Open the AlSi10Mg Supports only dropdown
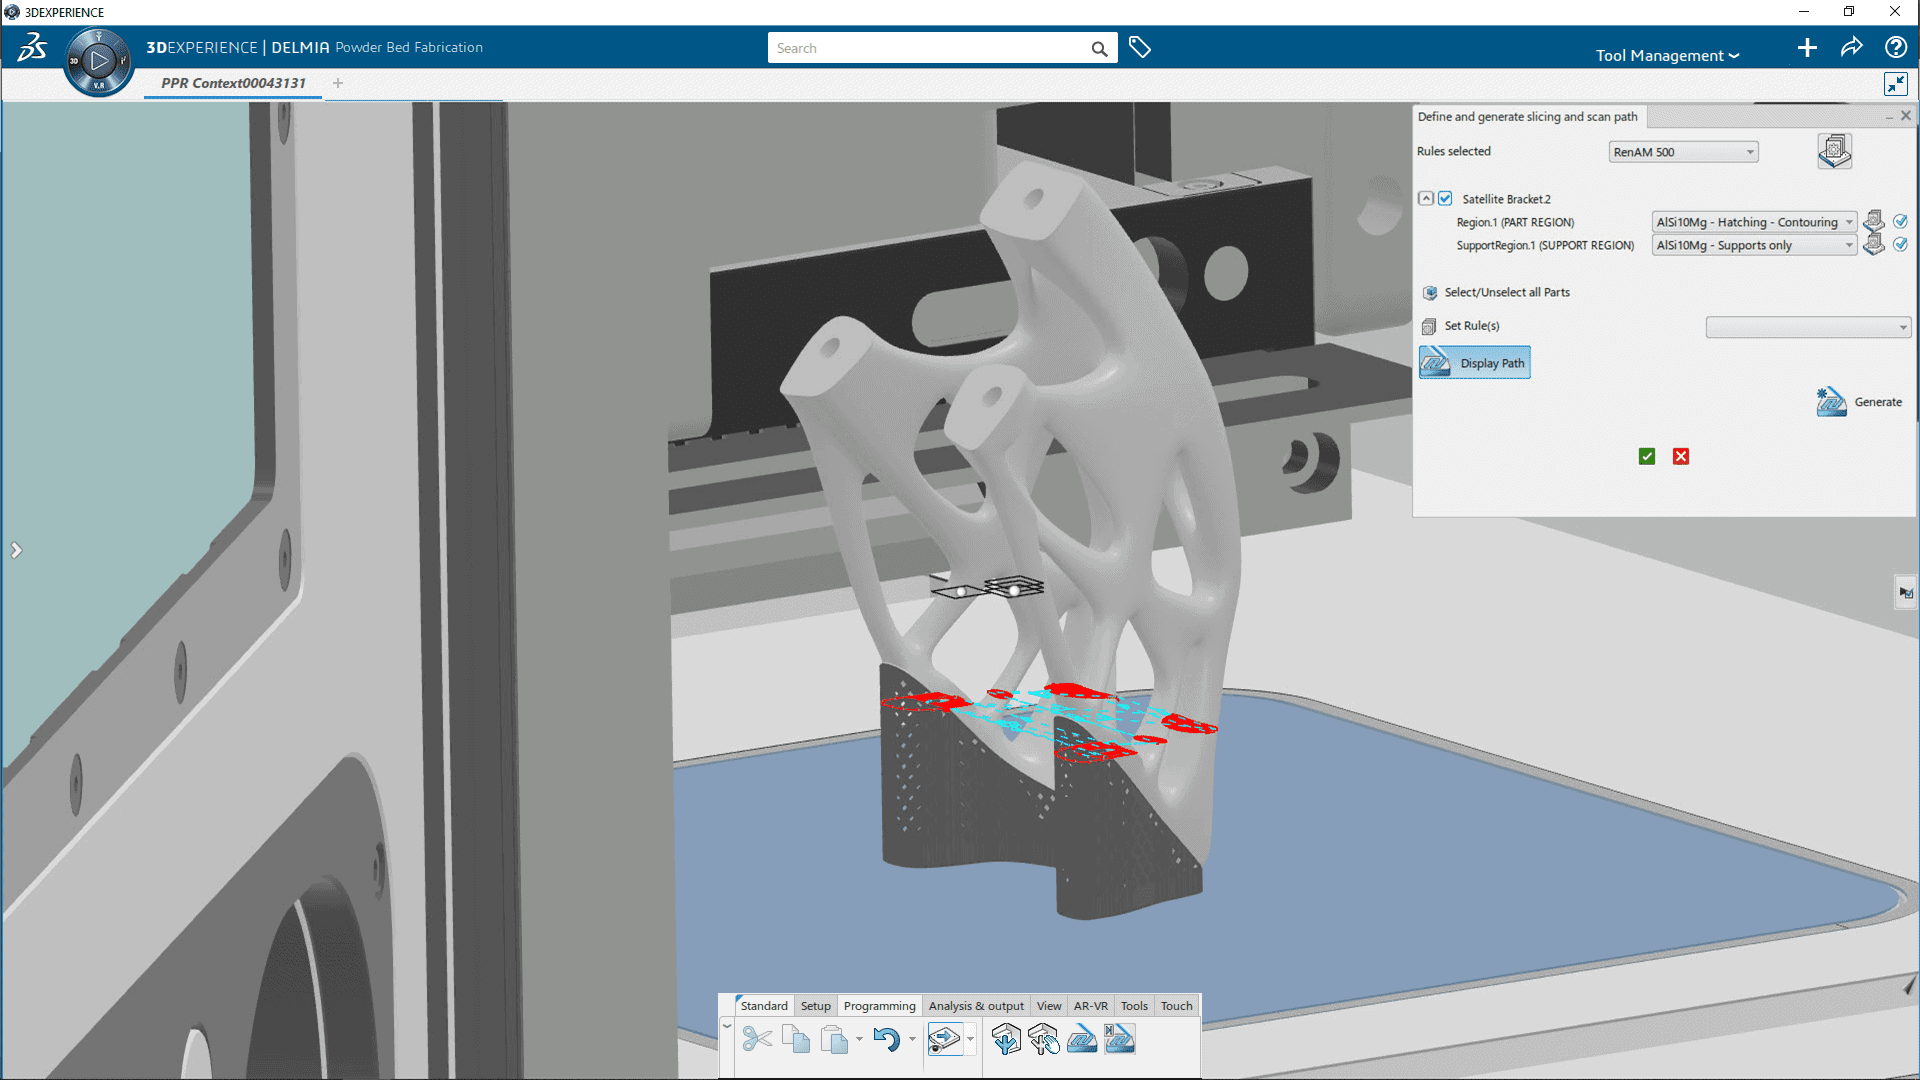Image resolution: width=1920 pixels, height=1080 pixels. pyautogui.click(x=1754, y=245)
